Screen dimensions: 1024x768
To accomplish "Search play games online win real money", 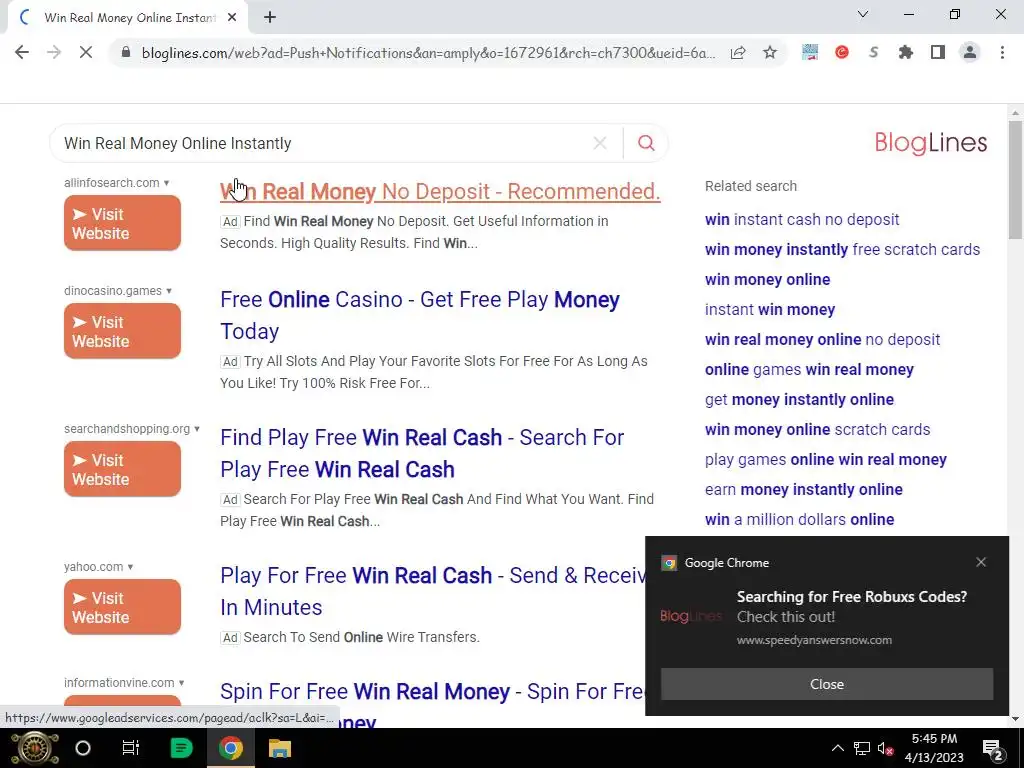I will click(x=825, y=460).
